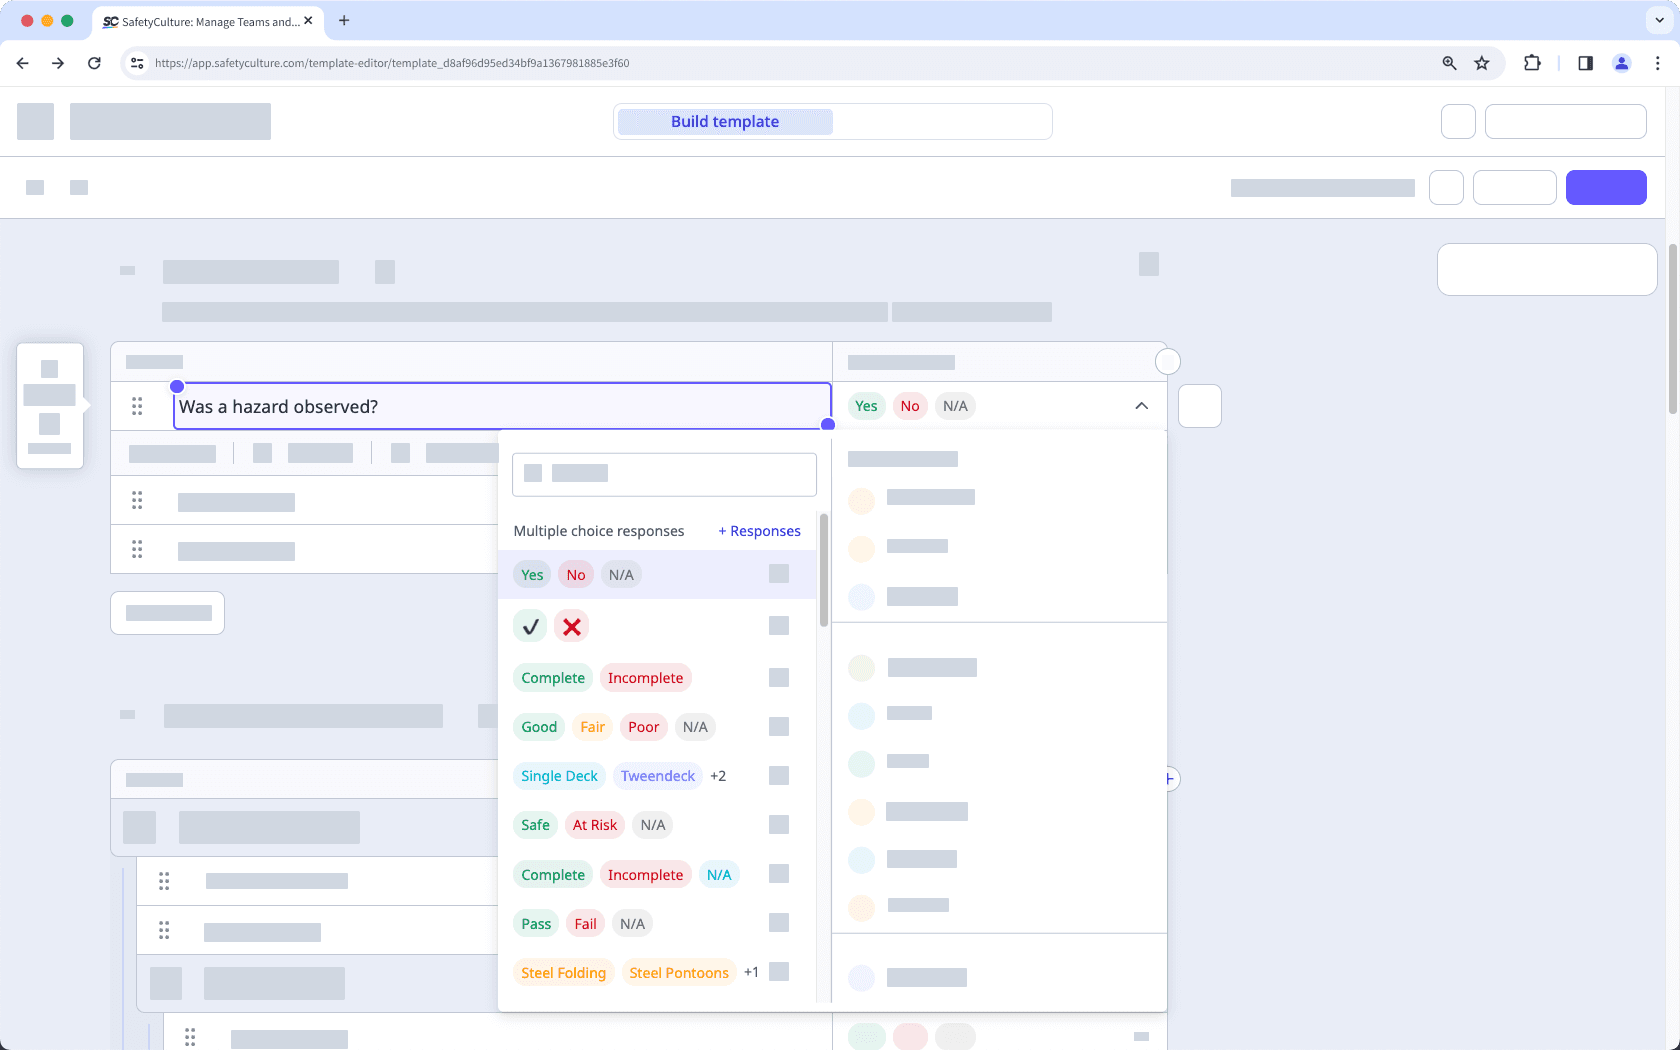Open the + Responses link

click(x=759, y=531)
